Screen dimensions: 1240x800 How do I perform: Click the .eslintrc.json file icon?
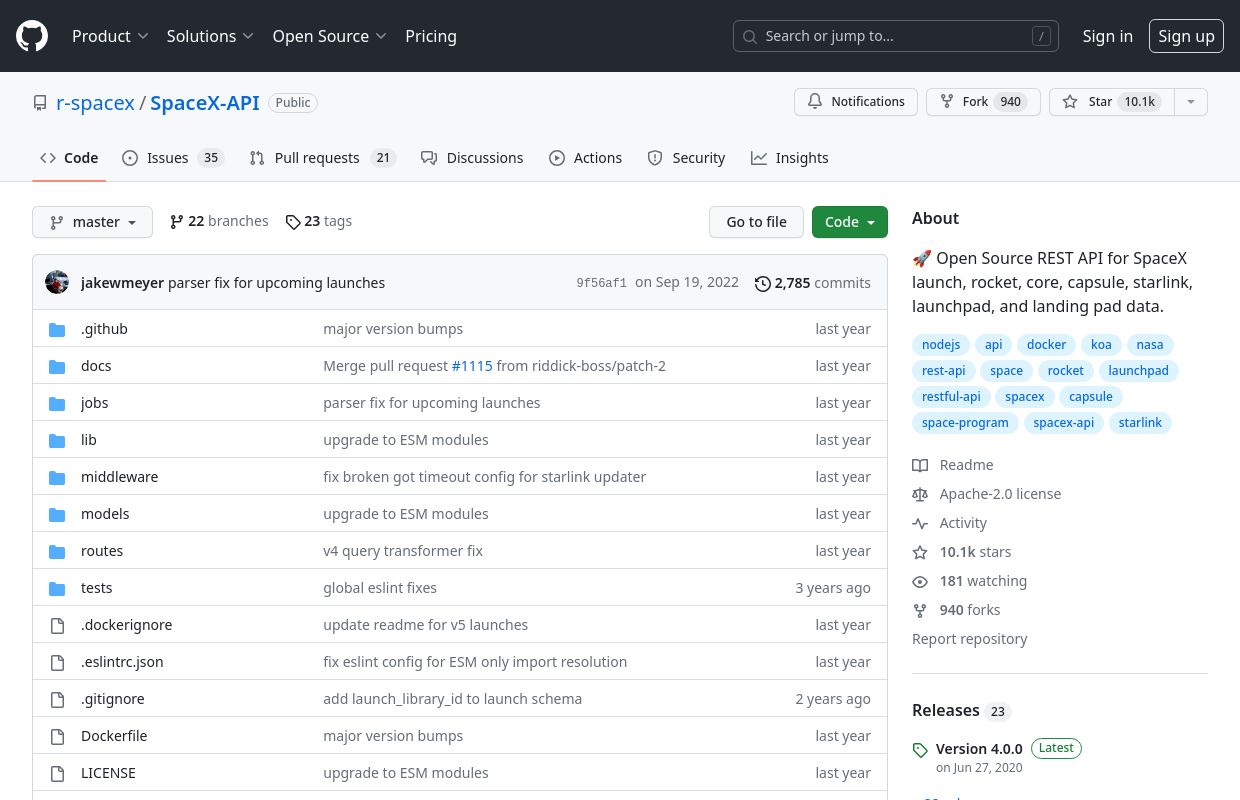coord(58,662)
